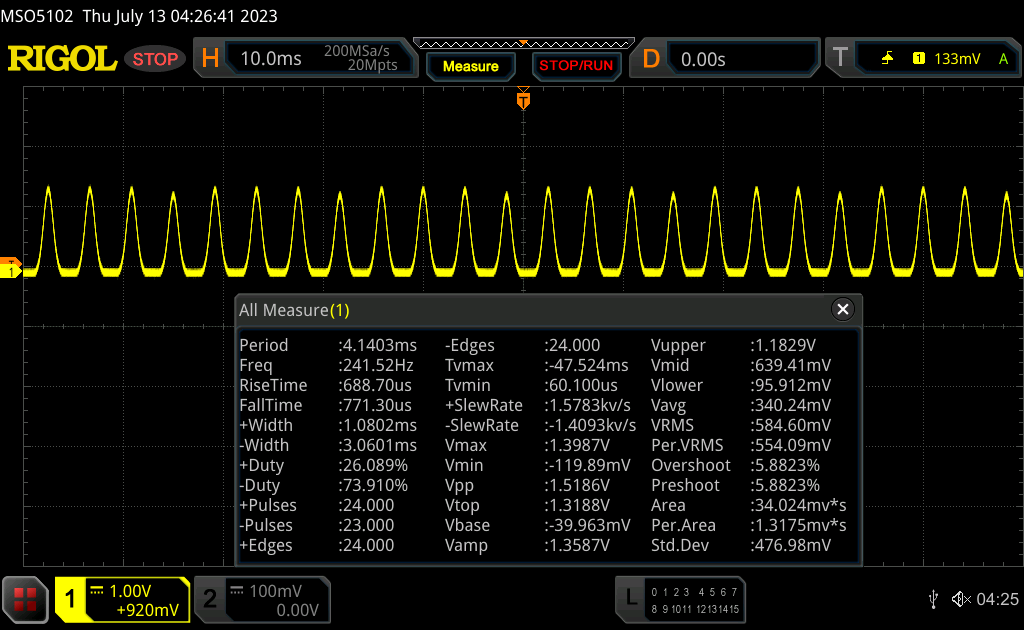This screenshot has width=1024, height=630.
Task: Select the Vtop 1.3188V measurement
Action: [528, 505]
